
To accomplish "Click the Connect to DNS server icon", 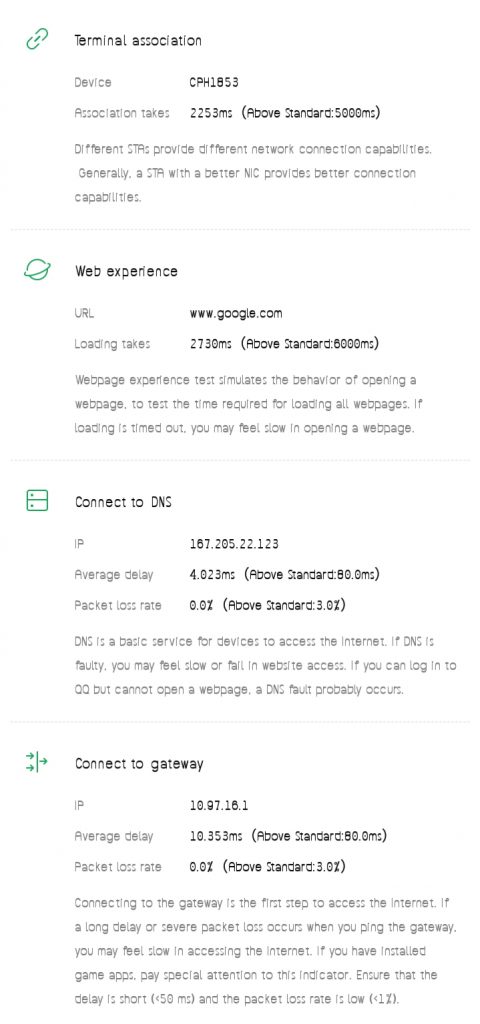I will [37, 501].
